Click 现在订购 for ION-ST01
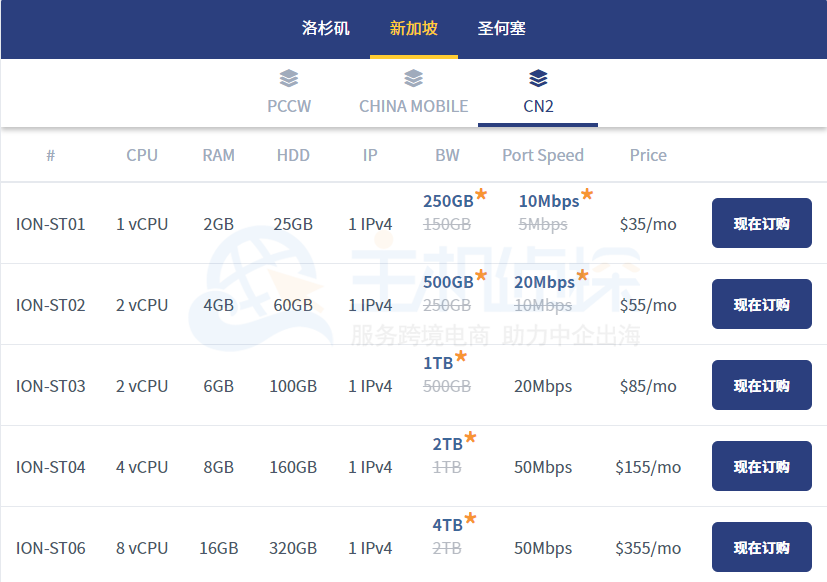827x582 pixels. (x=761, y=223)
